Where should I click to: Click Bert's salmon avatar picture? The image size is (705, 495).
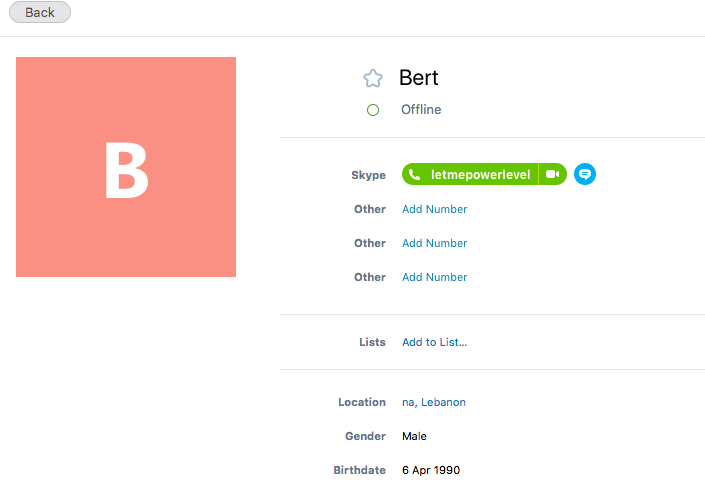tap(126, 167)
